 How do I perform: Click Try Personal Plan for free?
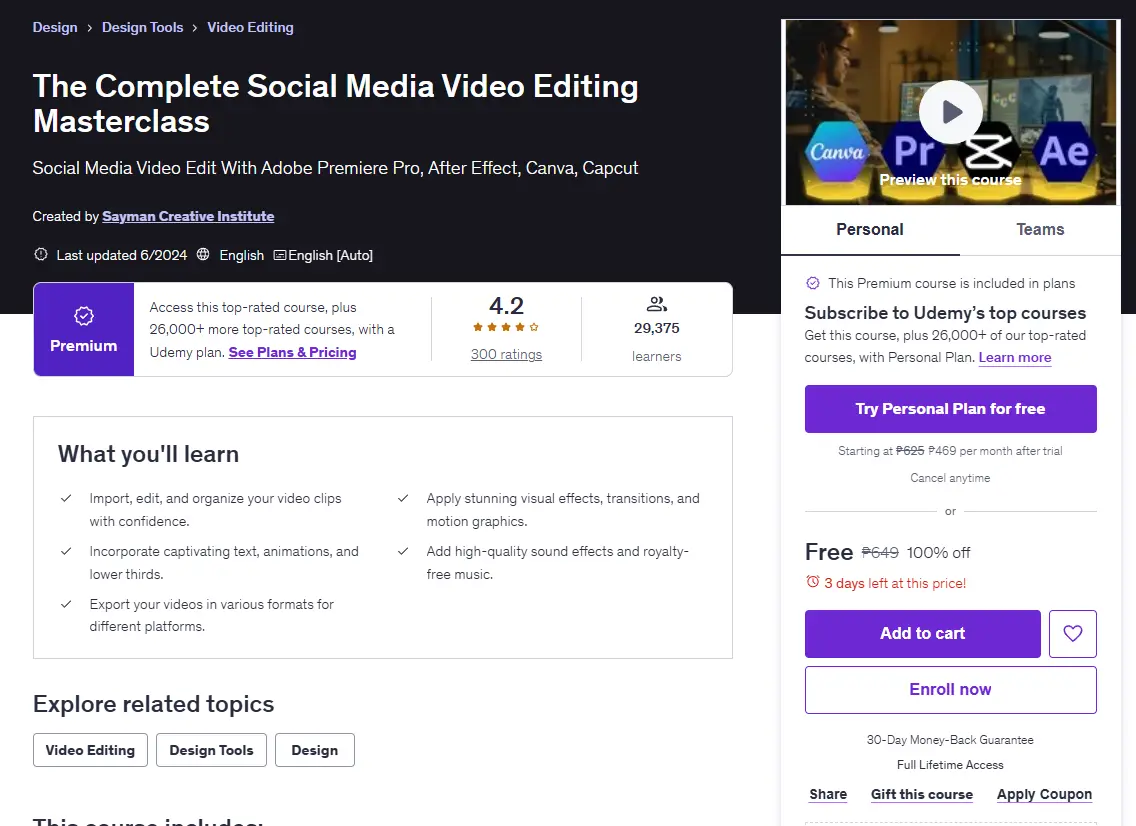[951, 409]
